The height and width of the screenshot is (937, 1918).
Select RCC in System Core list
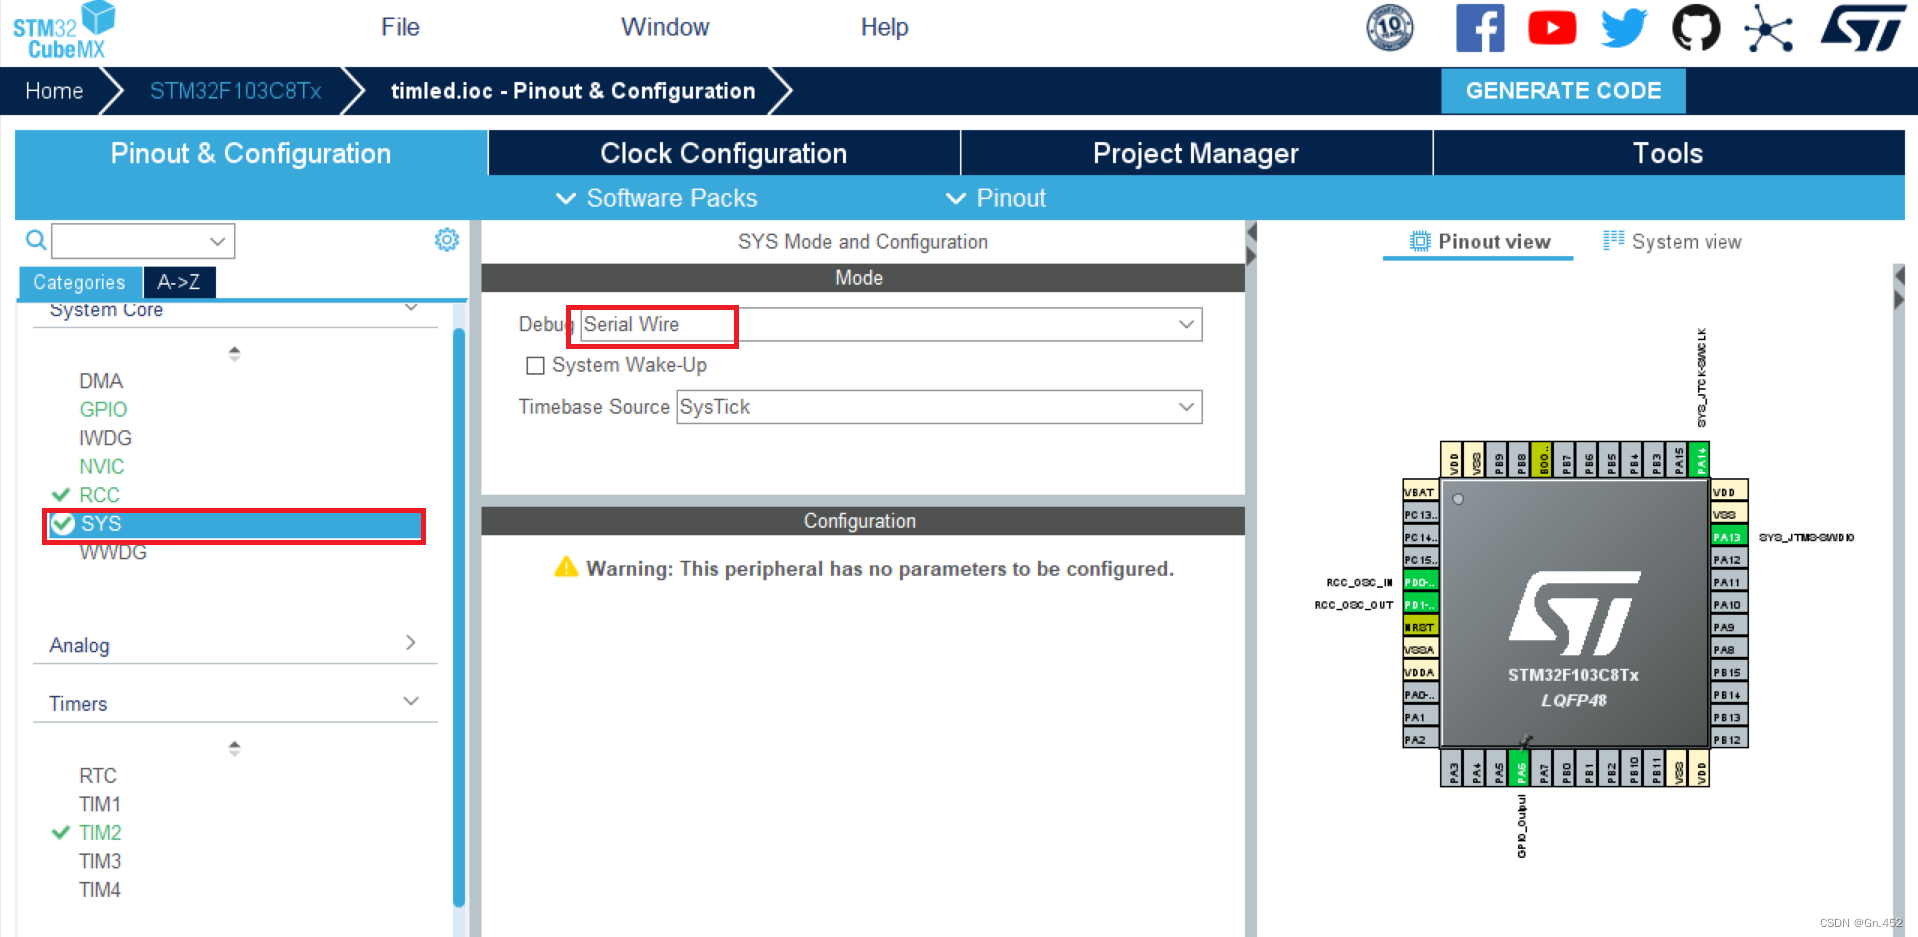[x=99, y=495]
